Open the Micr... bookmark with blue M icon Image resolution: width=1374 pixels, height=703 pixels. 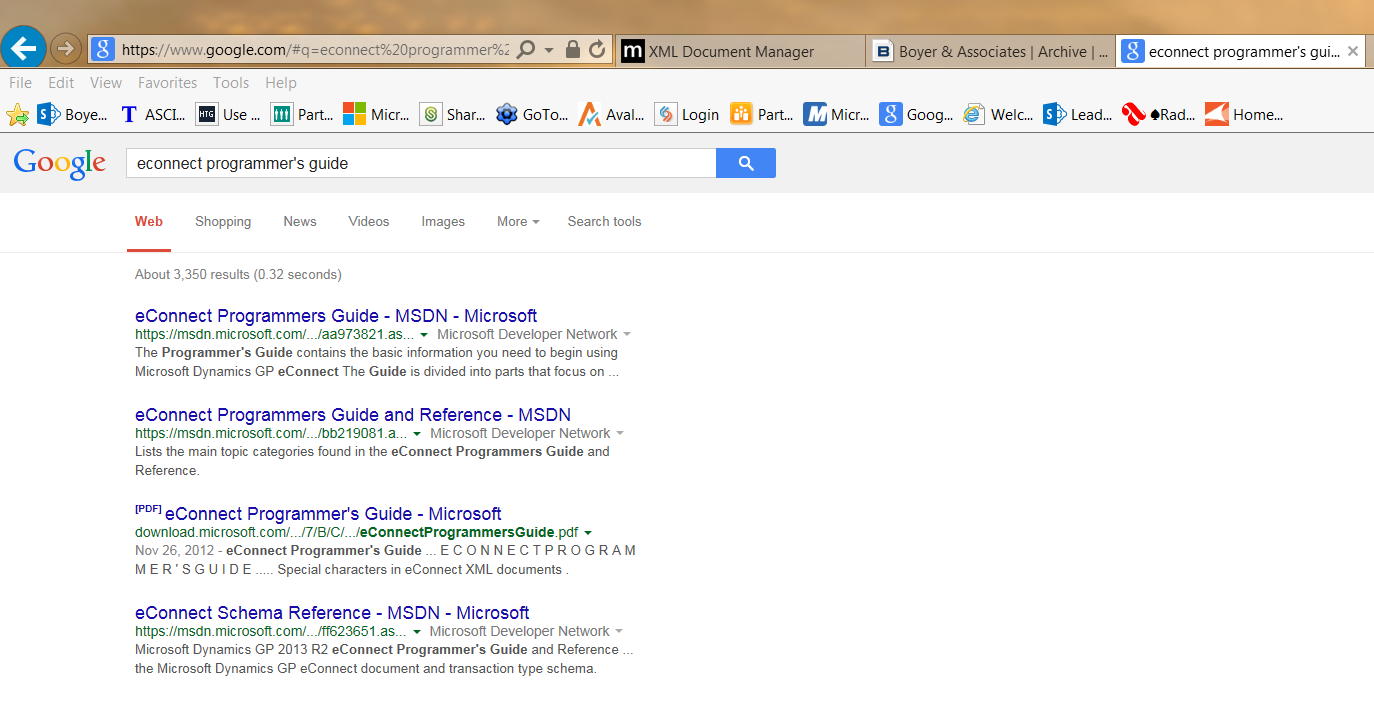(837, 115)
